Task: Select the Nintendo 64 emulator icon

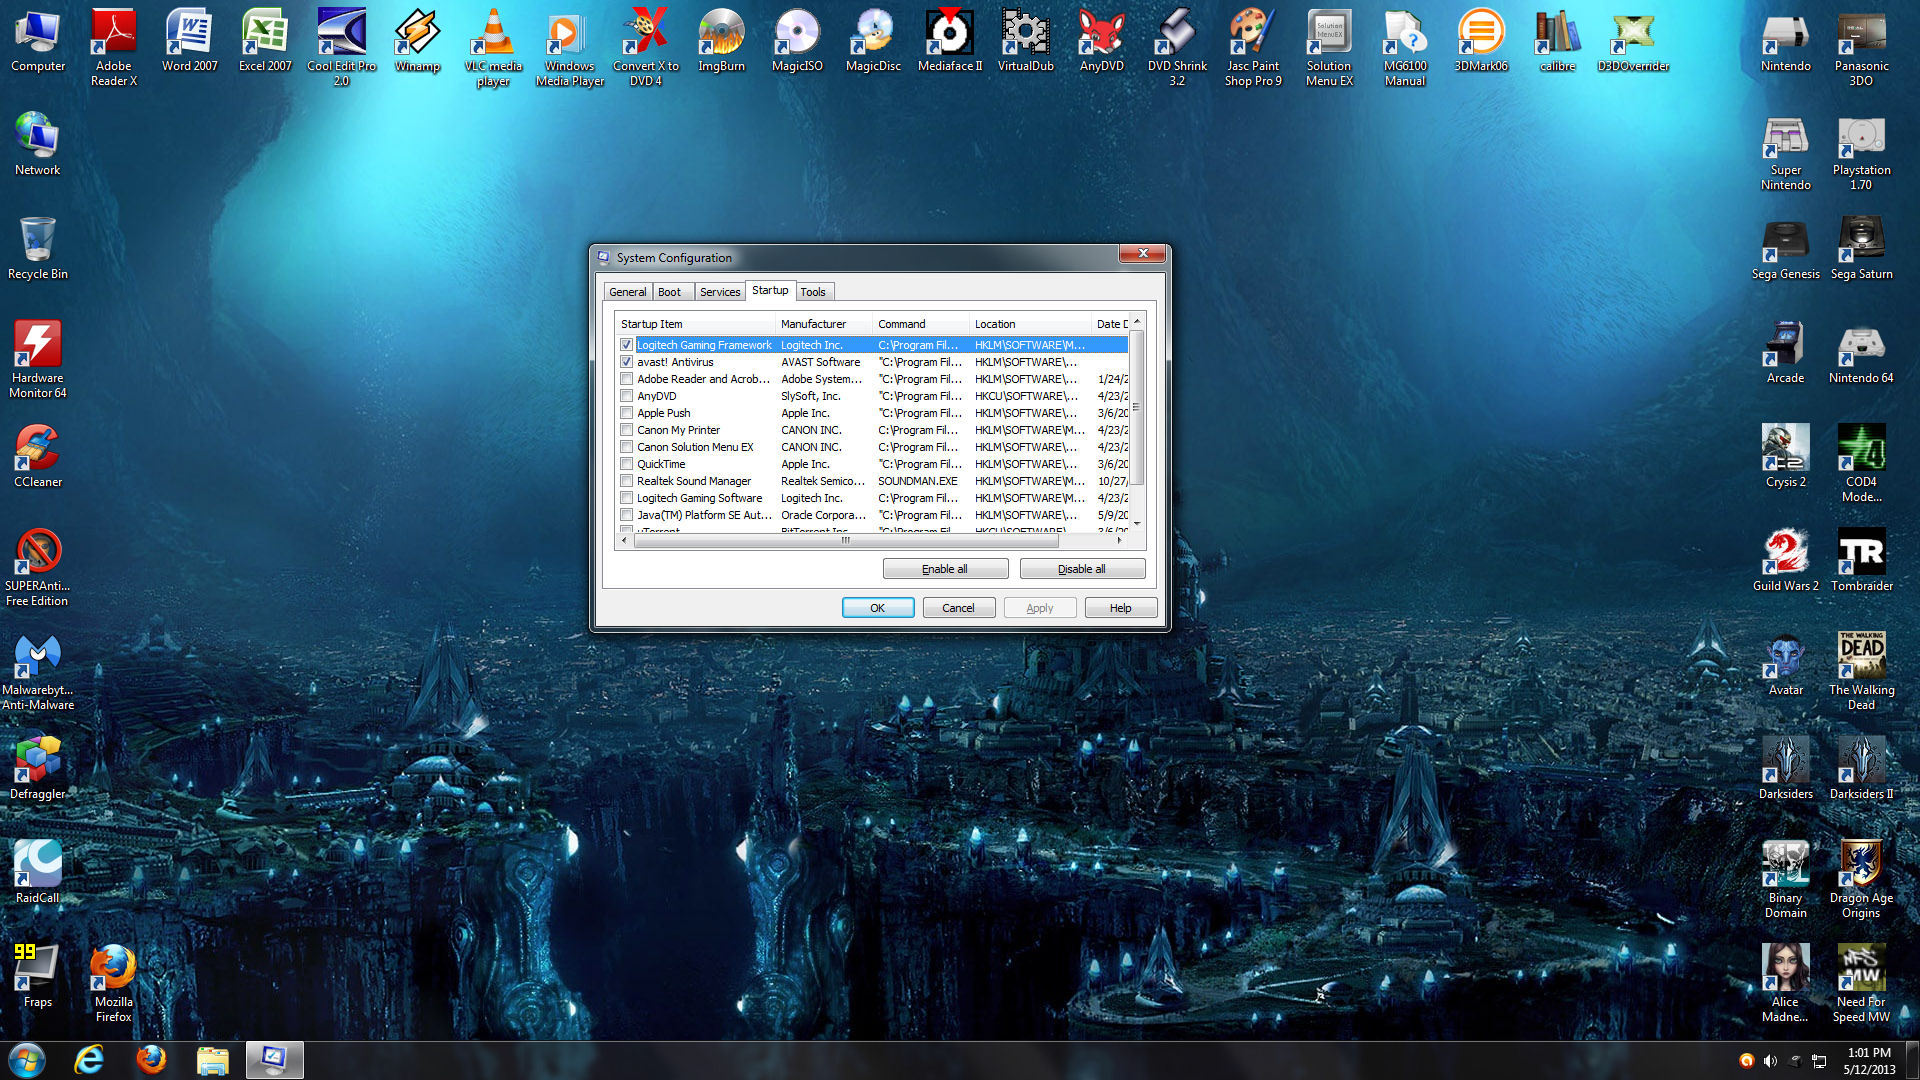Action: pos(1861,352)
